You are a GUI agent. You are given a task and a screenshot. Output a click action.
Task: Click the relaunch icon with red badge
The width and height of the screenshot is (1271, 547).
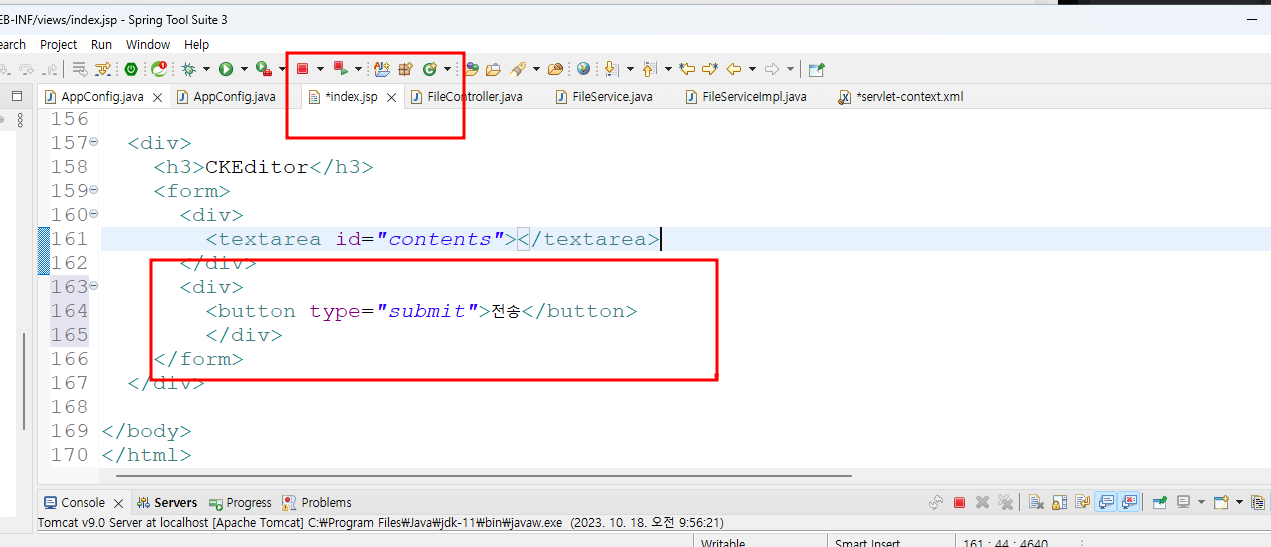[x=159, y=69]
